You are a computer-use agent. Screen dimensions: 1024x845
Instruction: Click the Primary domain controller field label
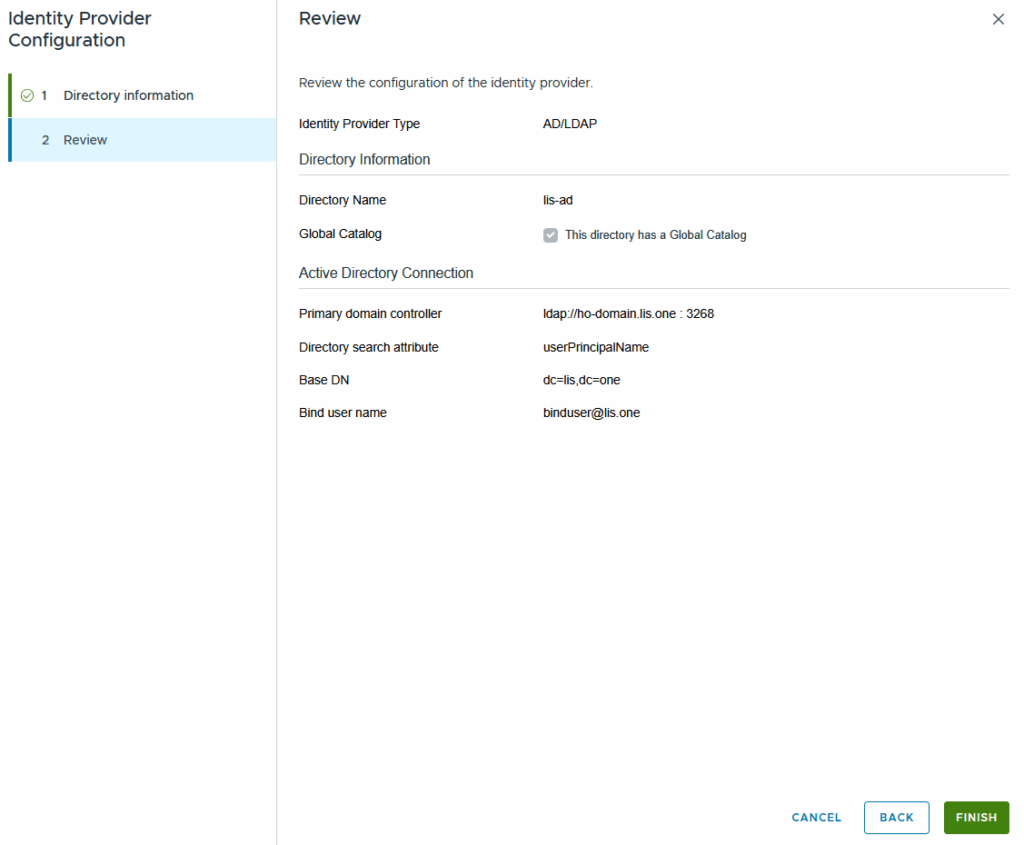coord(370,313)
